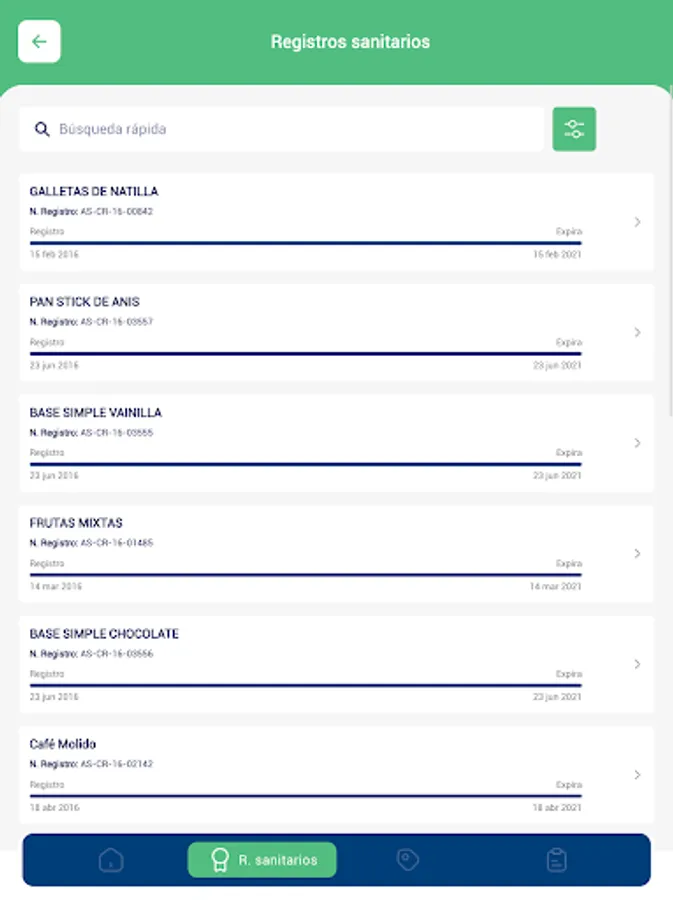Open the filter settings icon

point(574,129)
